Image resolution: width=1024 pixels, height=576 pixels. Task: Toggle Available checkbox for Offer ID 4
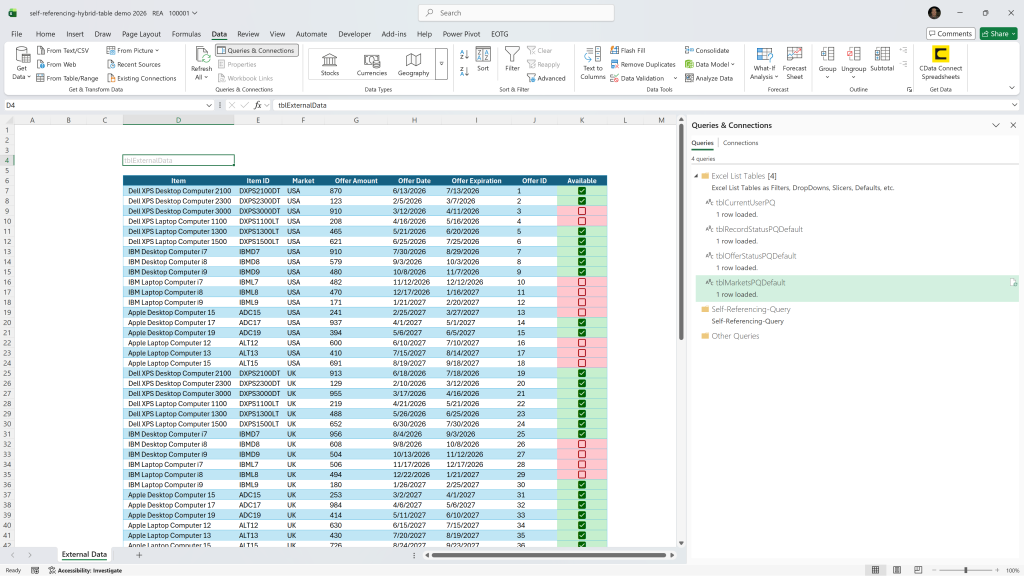click(582, 221)
